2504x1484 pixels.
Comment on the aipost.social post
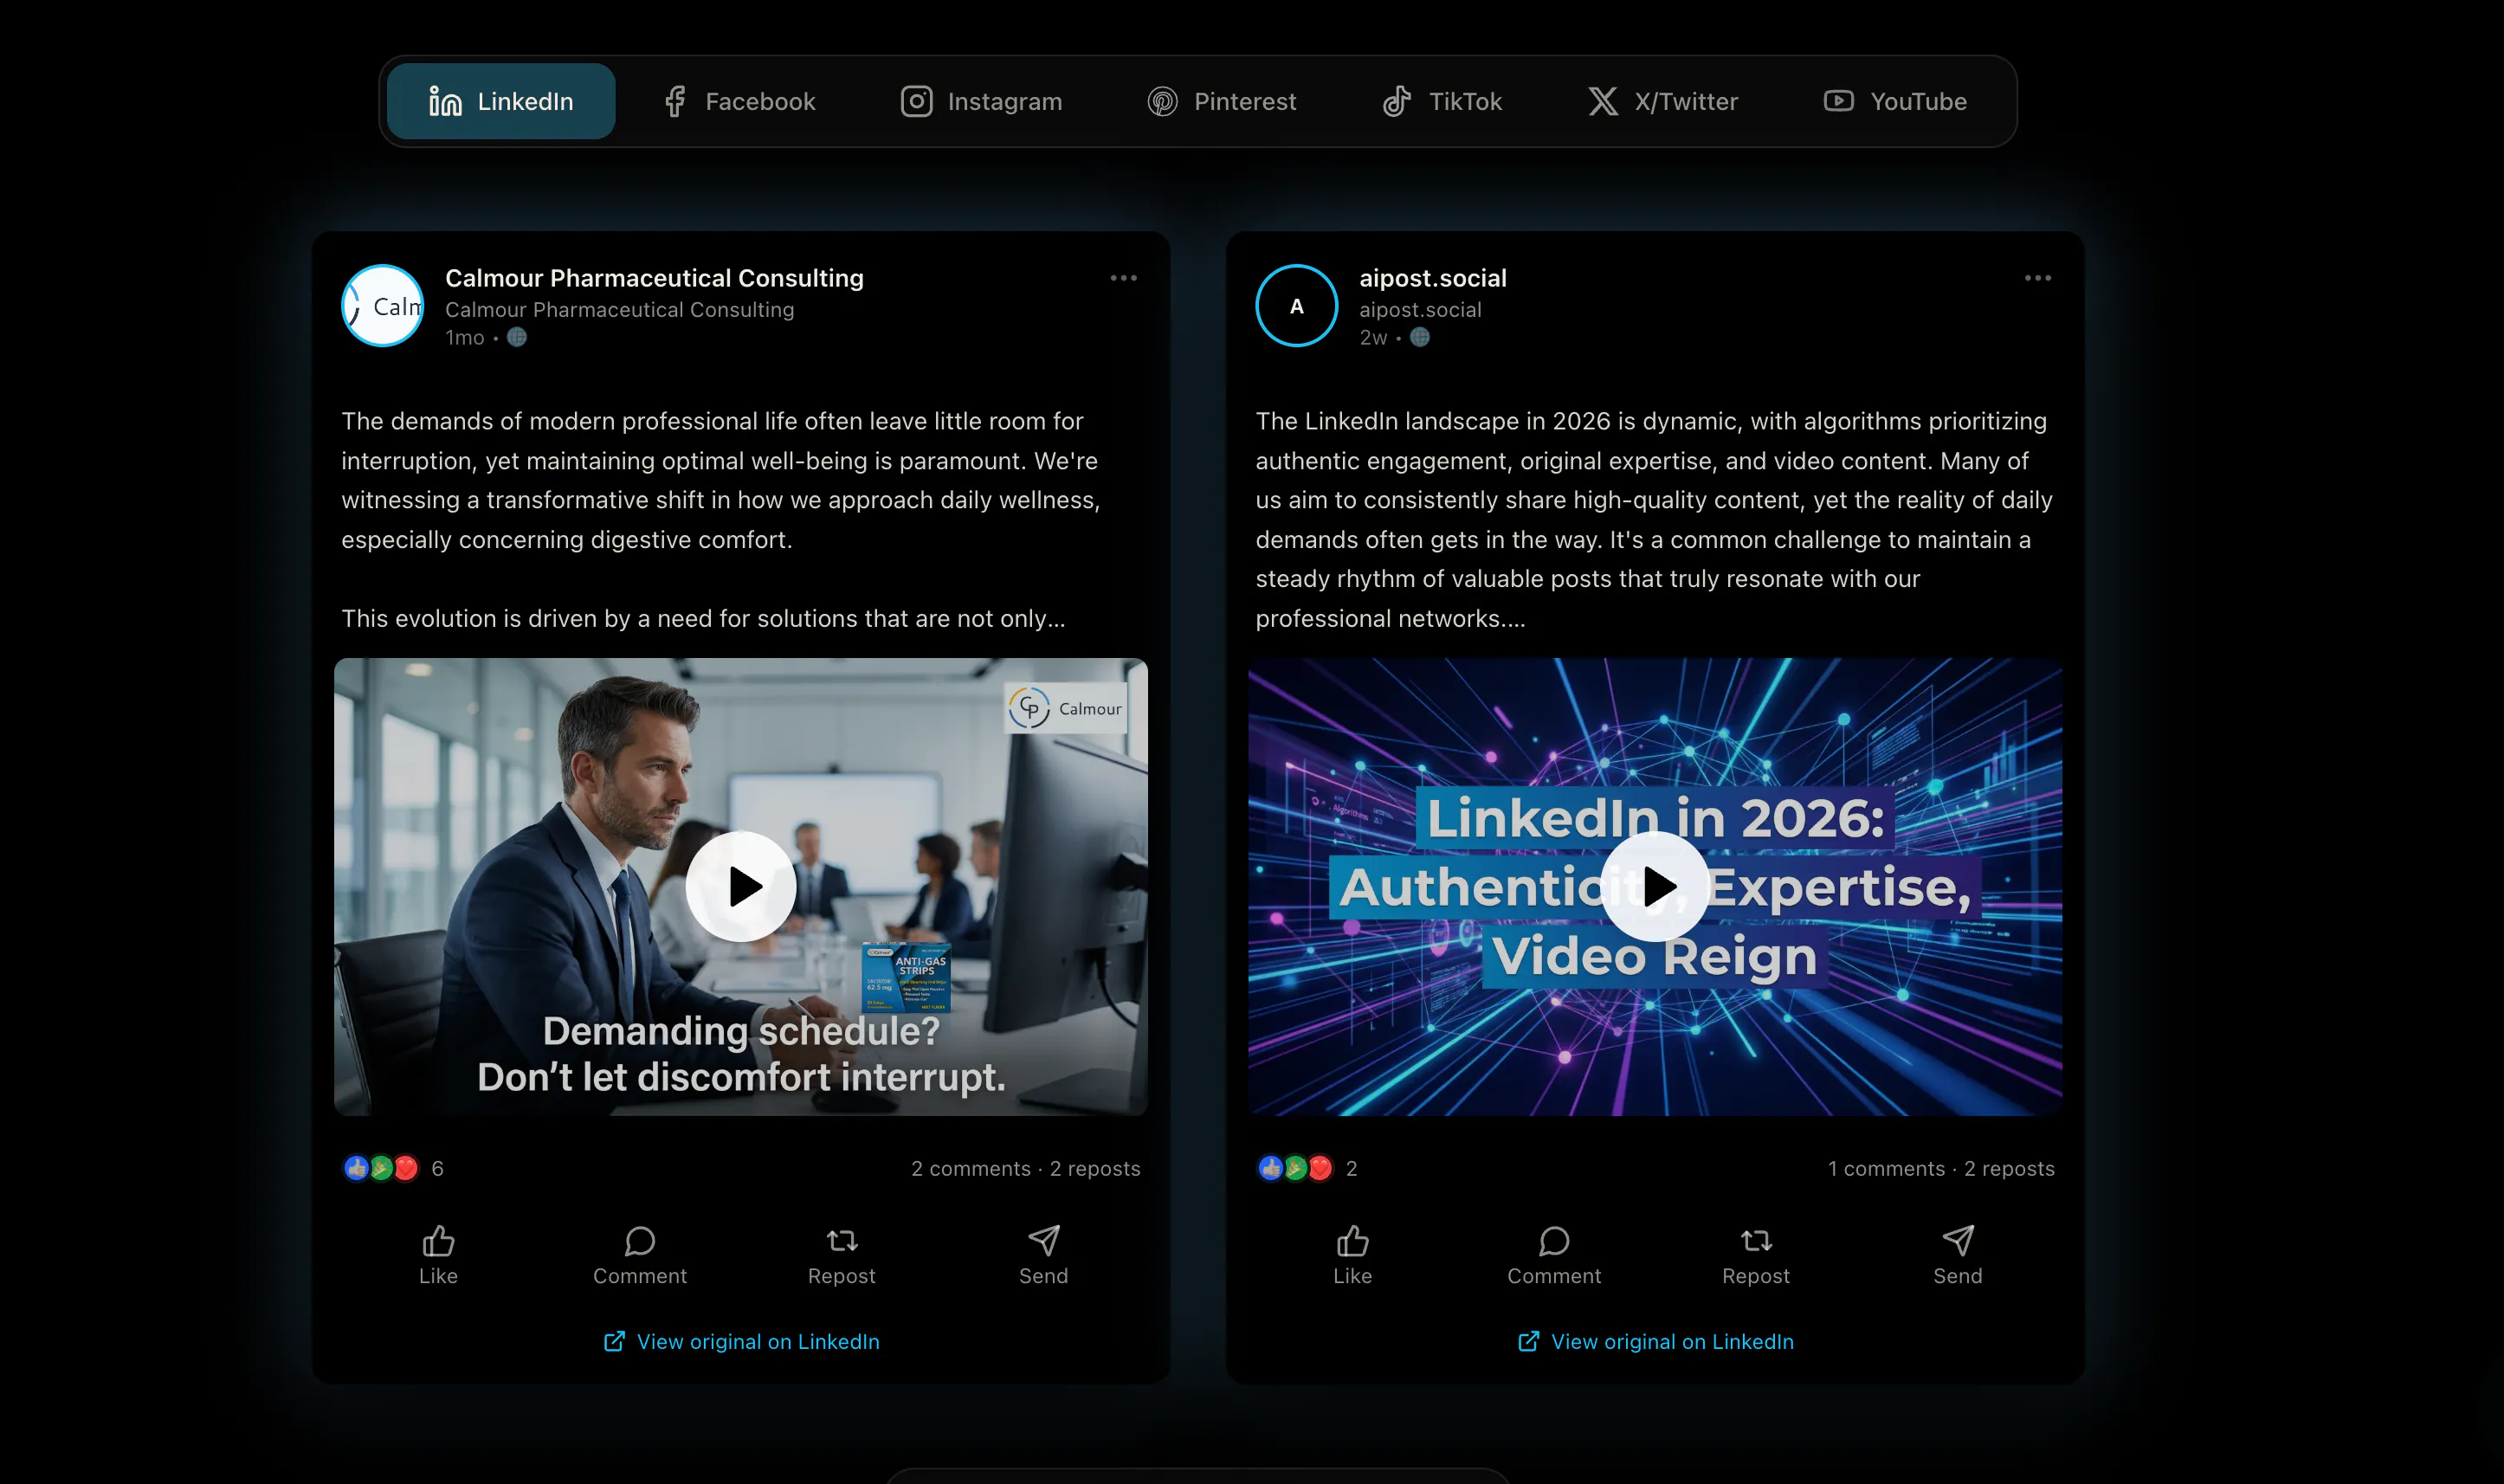coord(1554,1255)
